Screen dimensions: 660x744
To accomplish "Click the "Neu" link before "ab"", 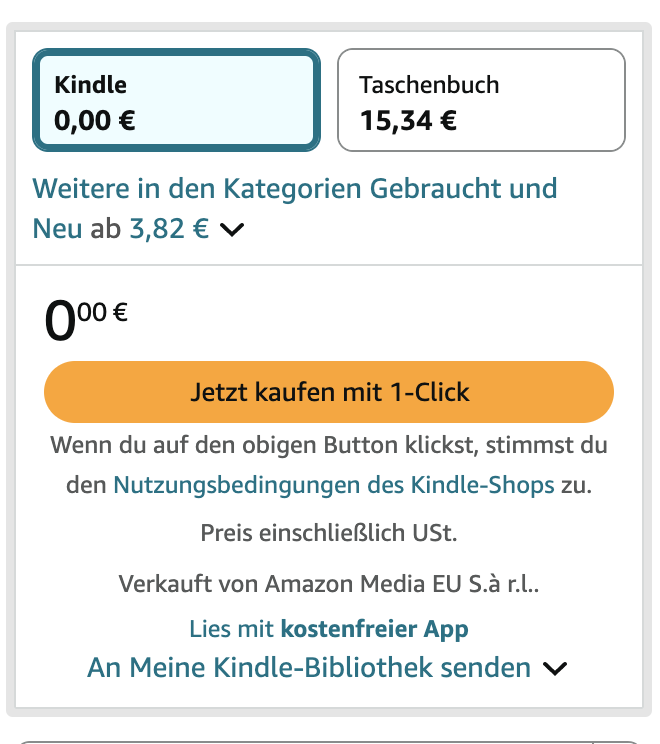I will point(57,229).
